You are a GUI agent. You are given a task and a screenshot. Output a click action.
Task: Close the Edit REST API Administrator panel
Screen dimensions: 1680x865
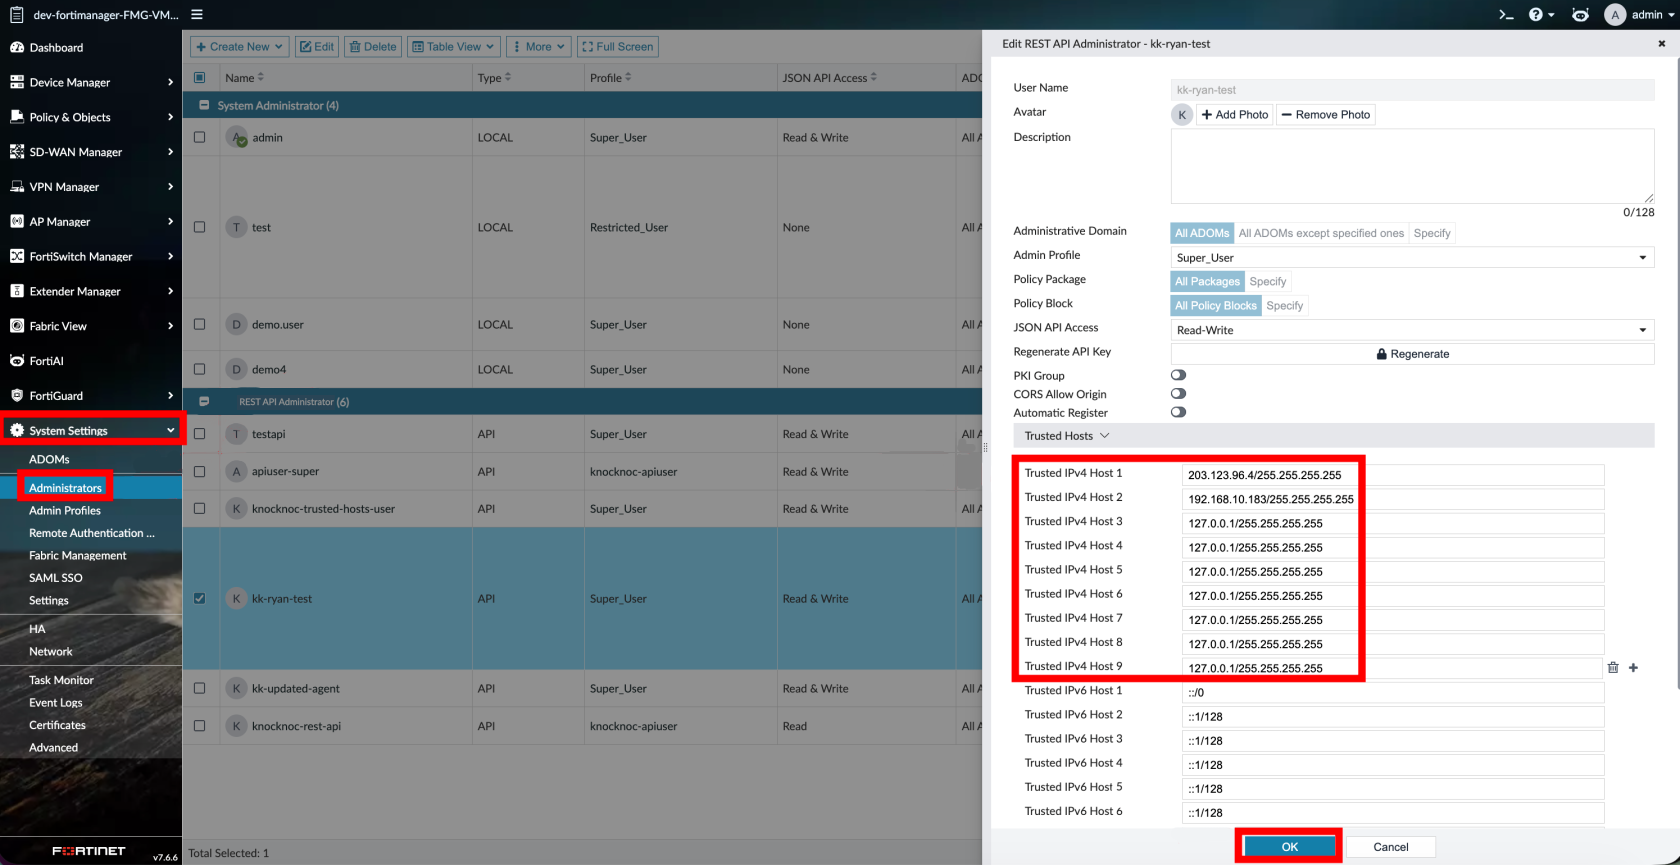1662,44
